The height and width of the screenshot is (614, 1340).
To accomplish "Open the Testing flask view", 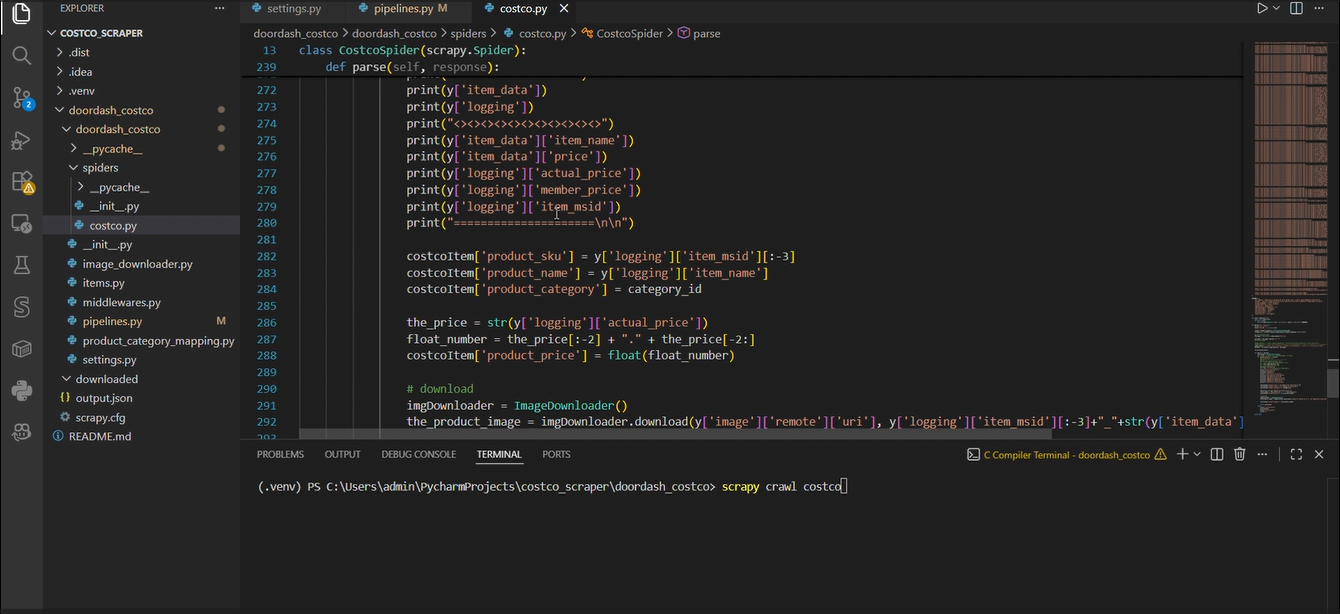I will [x=21, y=265].
